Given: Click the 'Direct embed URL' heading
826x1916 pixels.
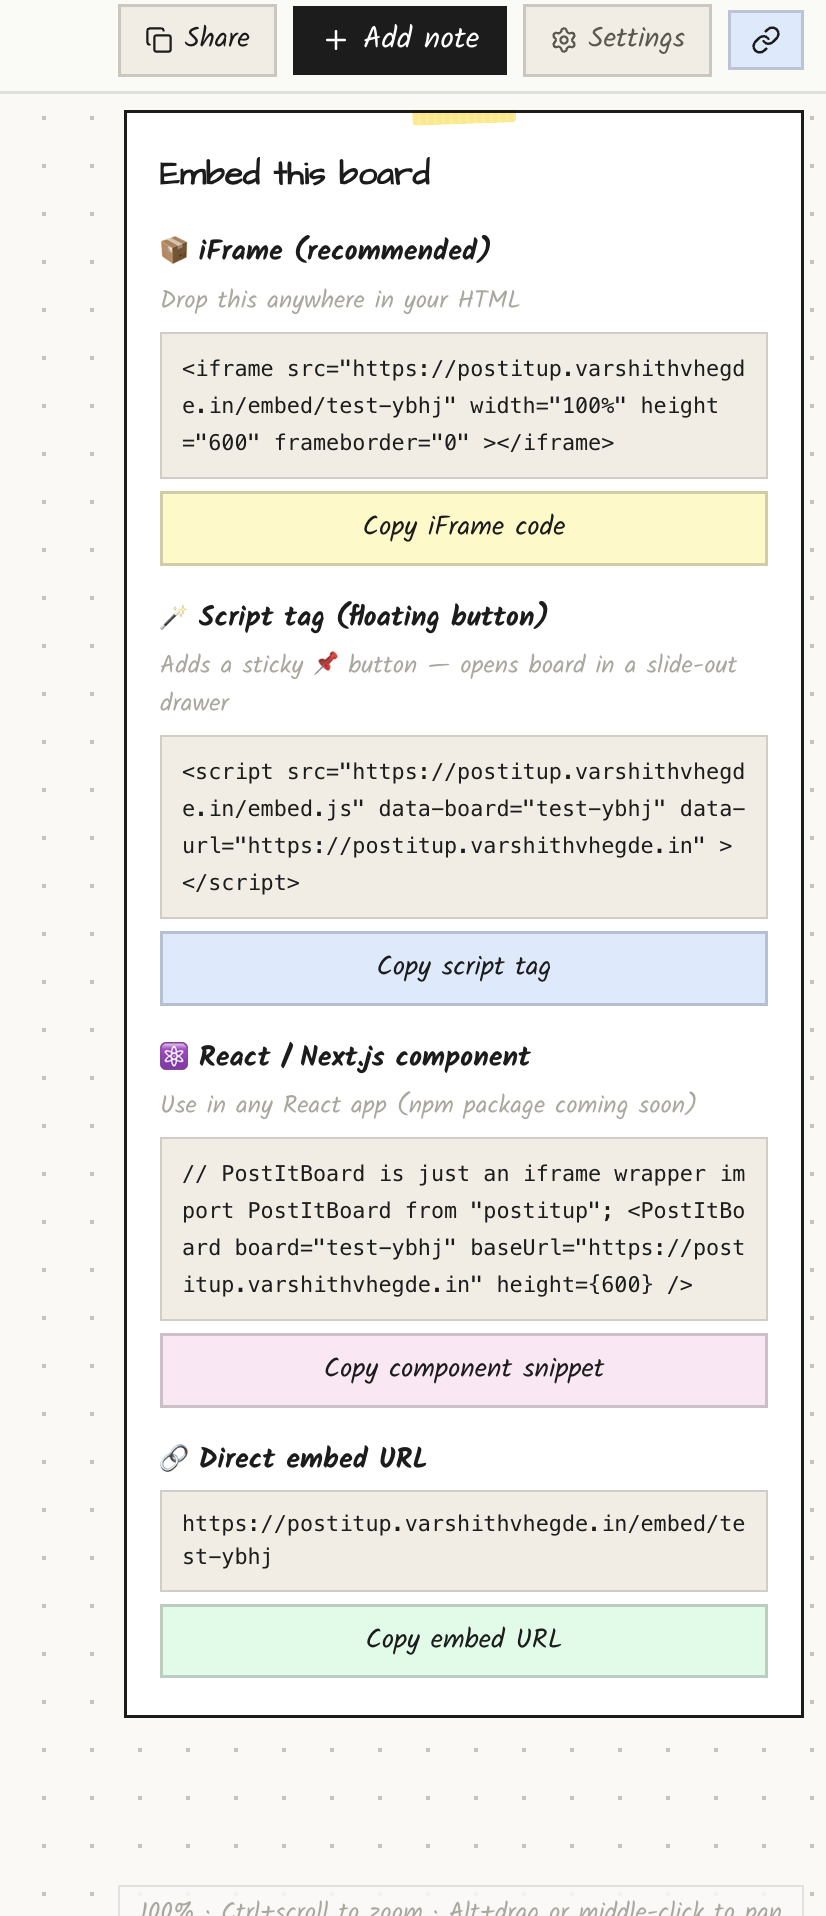Looking at the screenshot, I should [313, 1459].
